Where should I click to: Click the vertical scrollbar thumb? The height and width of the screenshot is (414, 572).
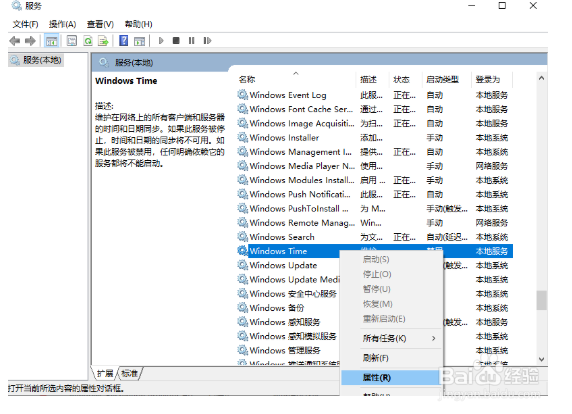click(541, 300)
